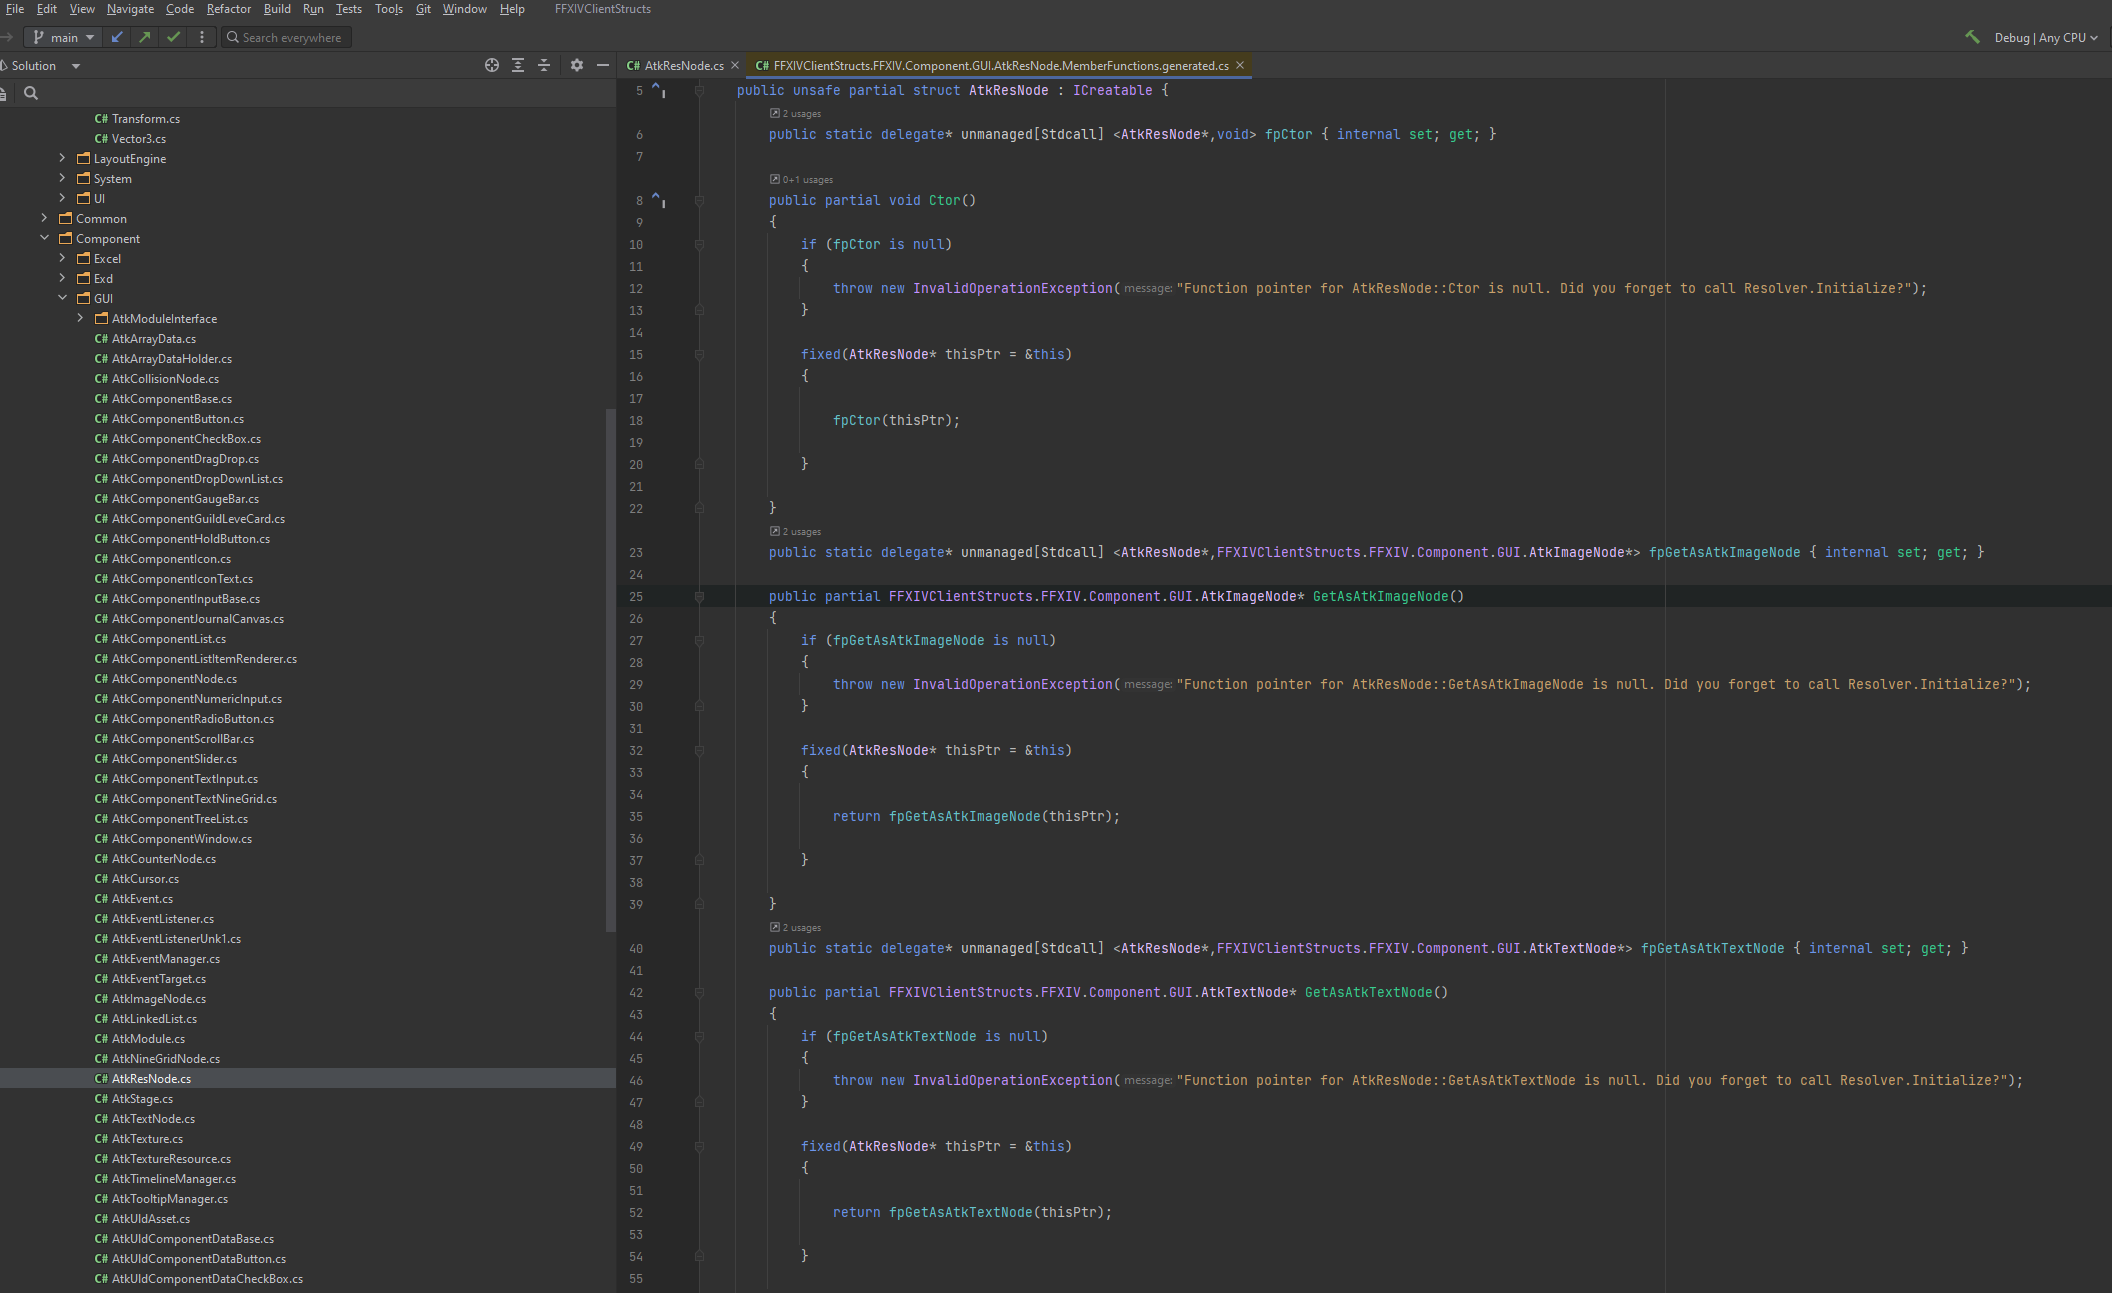
Task: Open the Refactor menu
Action: [229, 9]
